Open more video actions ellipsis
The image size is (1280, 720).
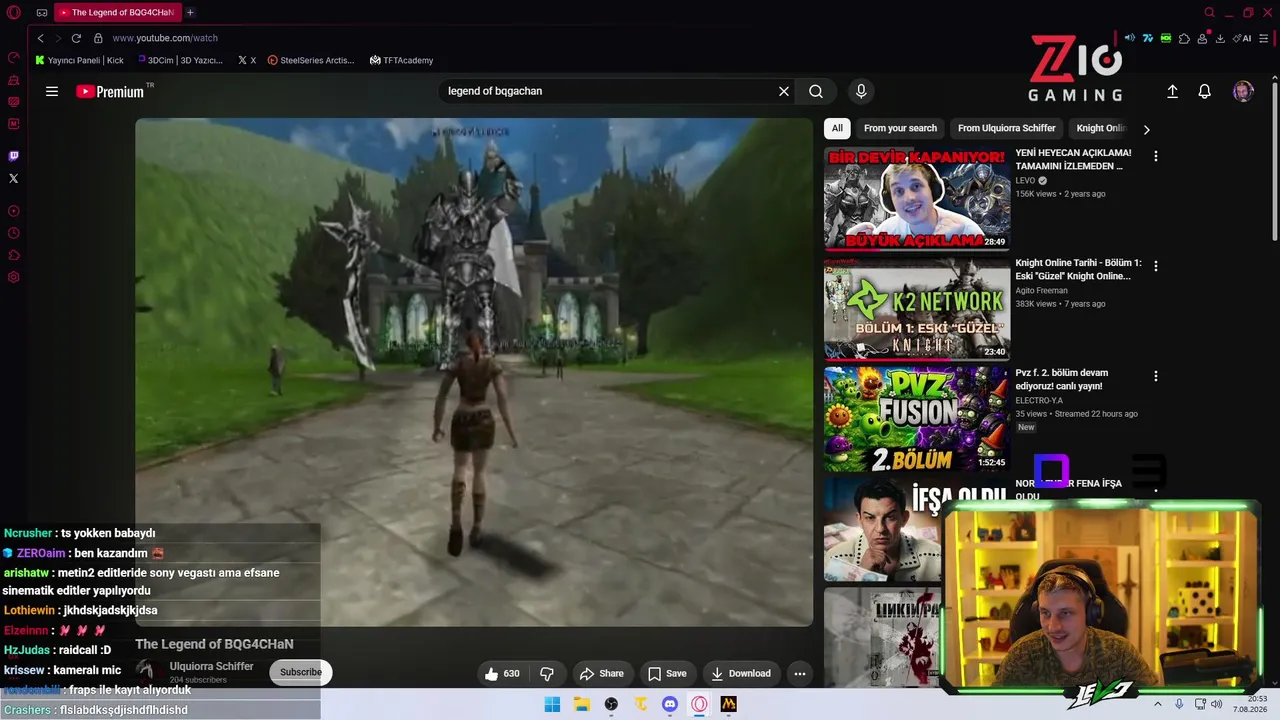pyautogui.click(x=800, y=674)
